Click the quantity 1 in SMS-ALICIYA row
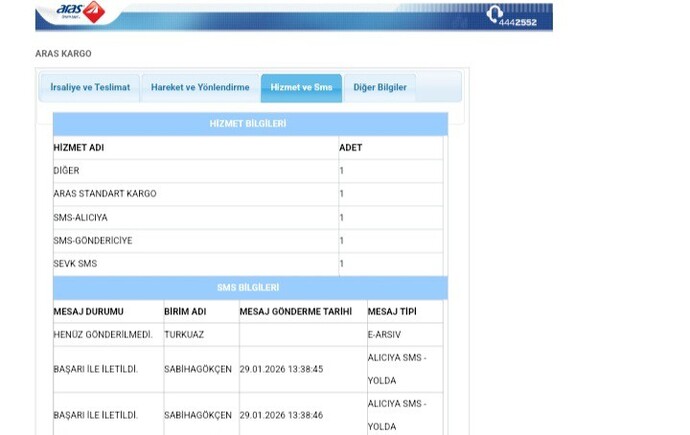The height and width of the screenshot is (435, 690). (341, 218)
